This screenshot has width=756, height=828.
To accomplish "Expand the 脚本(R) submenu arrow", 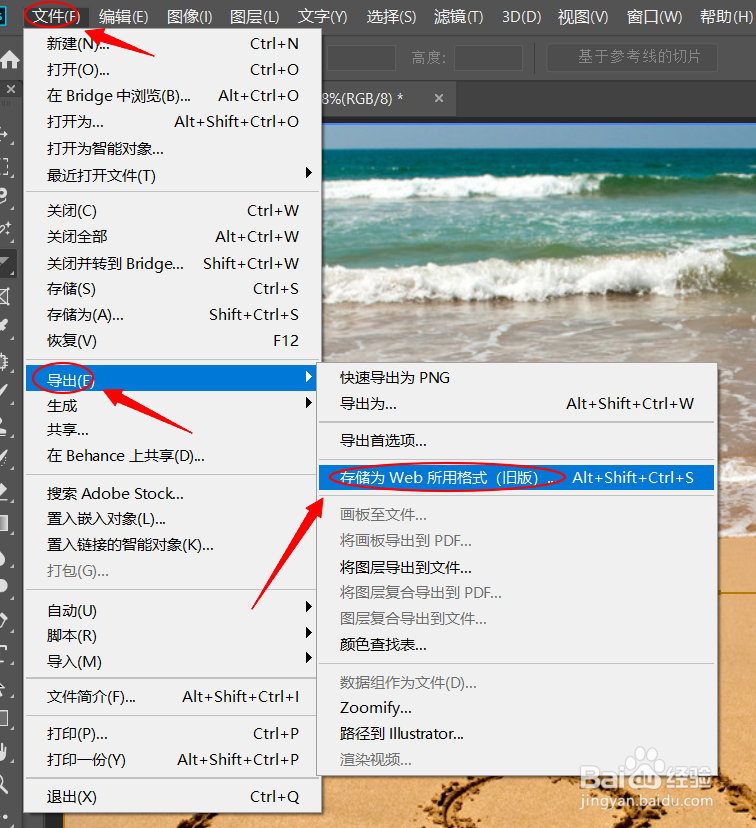I will 309,633.
